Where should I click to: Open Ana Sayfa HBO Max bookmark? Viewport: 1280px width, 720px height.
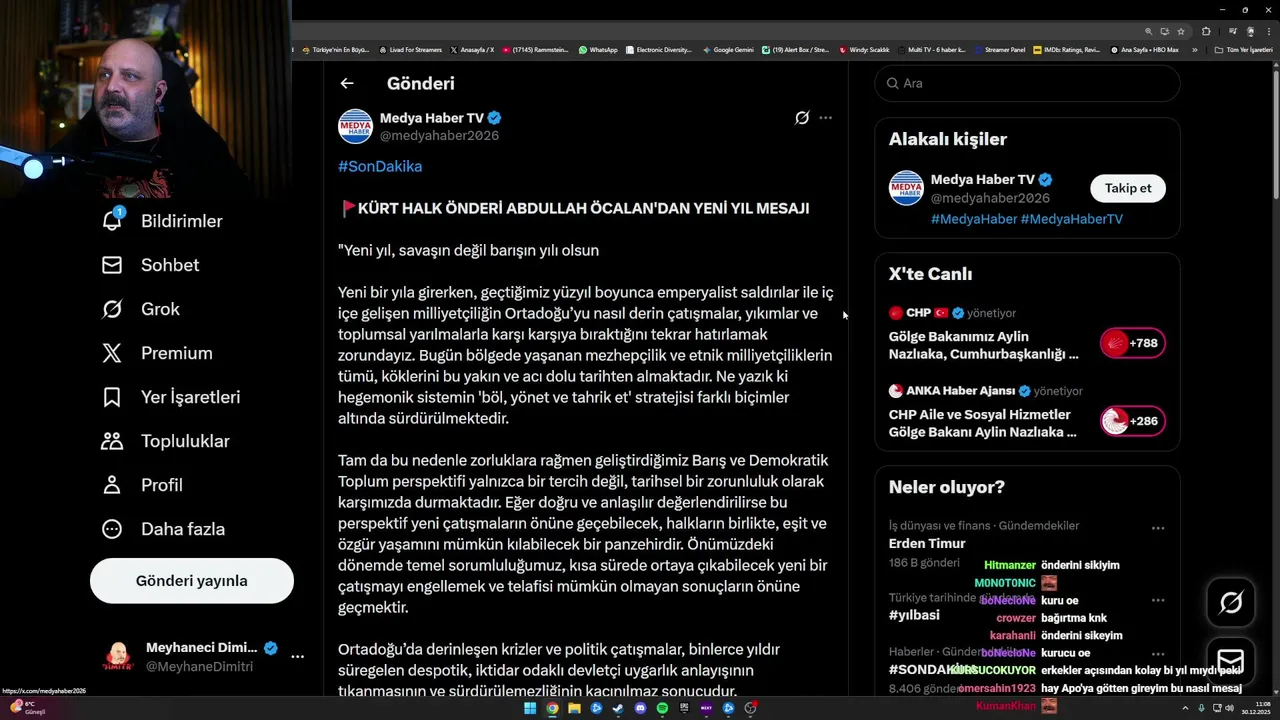click(x=1143, y=50)
